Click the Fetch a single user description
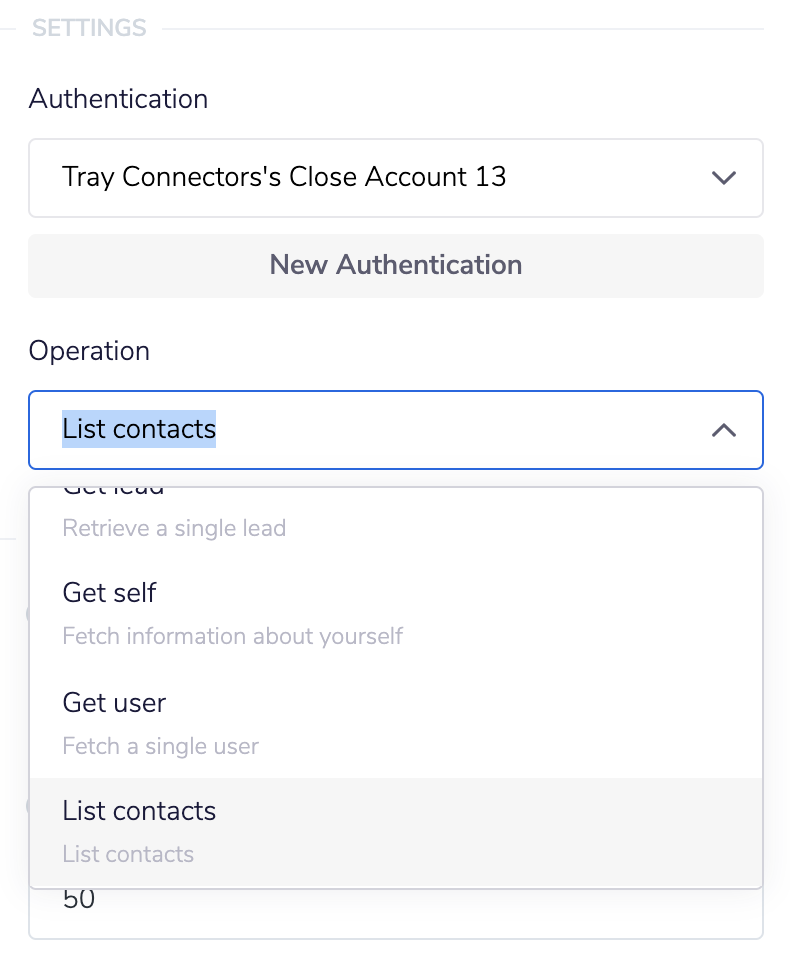The image size is (790, 956). pyautogui.click(x=160, y=746)
